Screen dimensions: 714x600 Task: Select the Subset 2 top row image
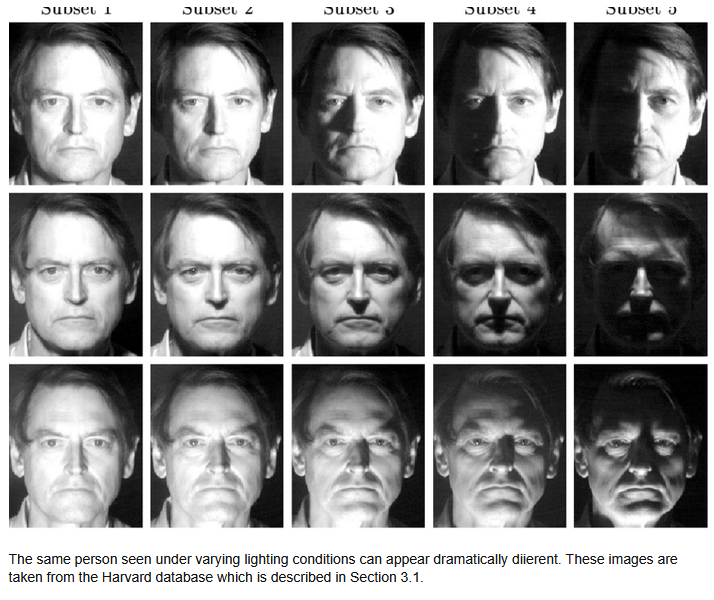[216, 103]
